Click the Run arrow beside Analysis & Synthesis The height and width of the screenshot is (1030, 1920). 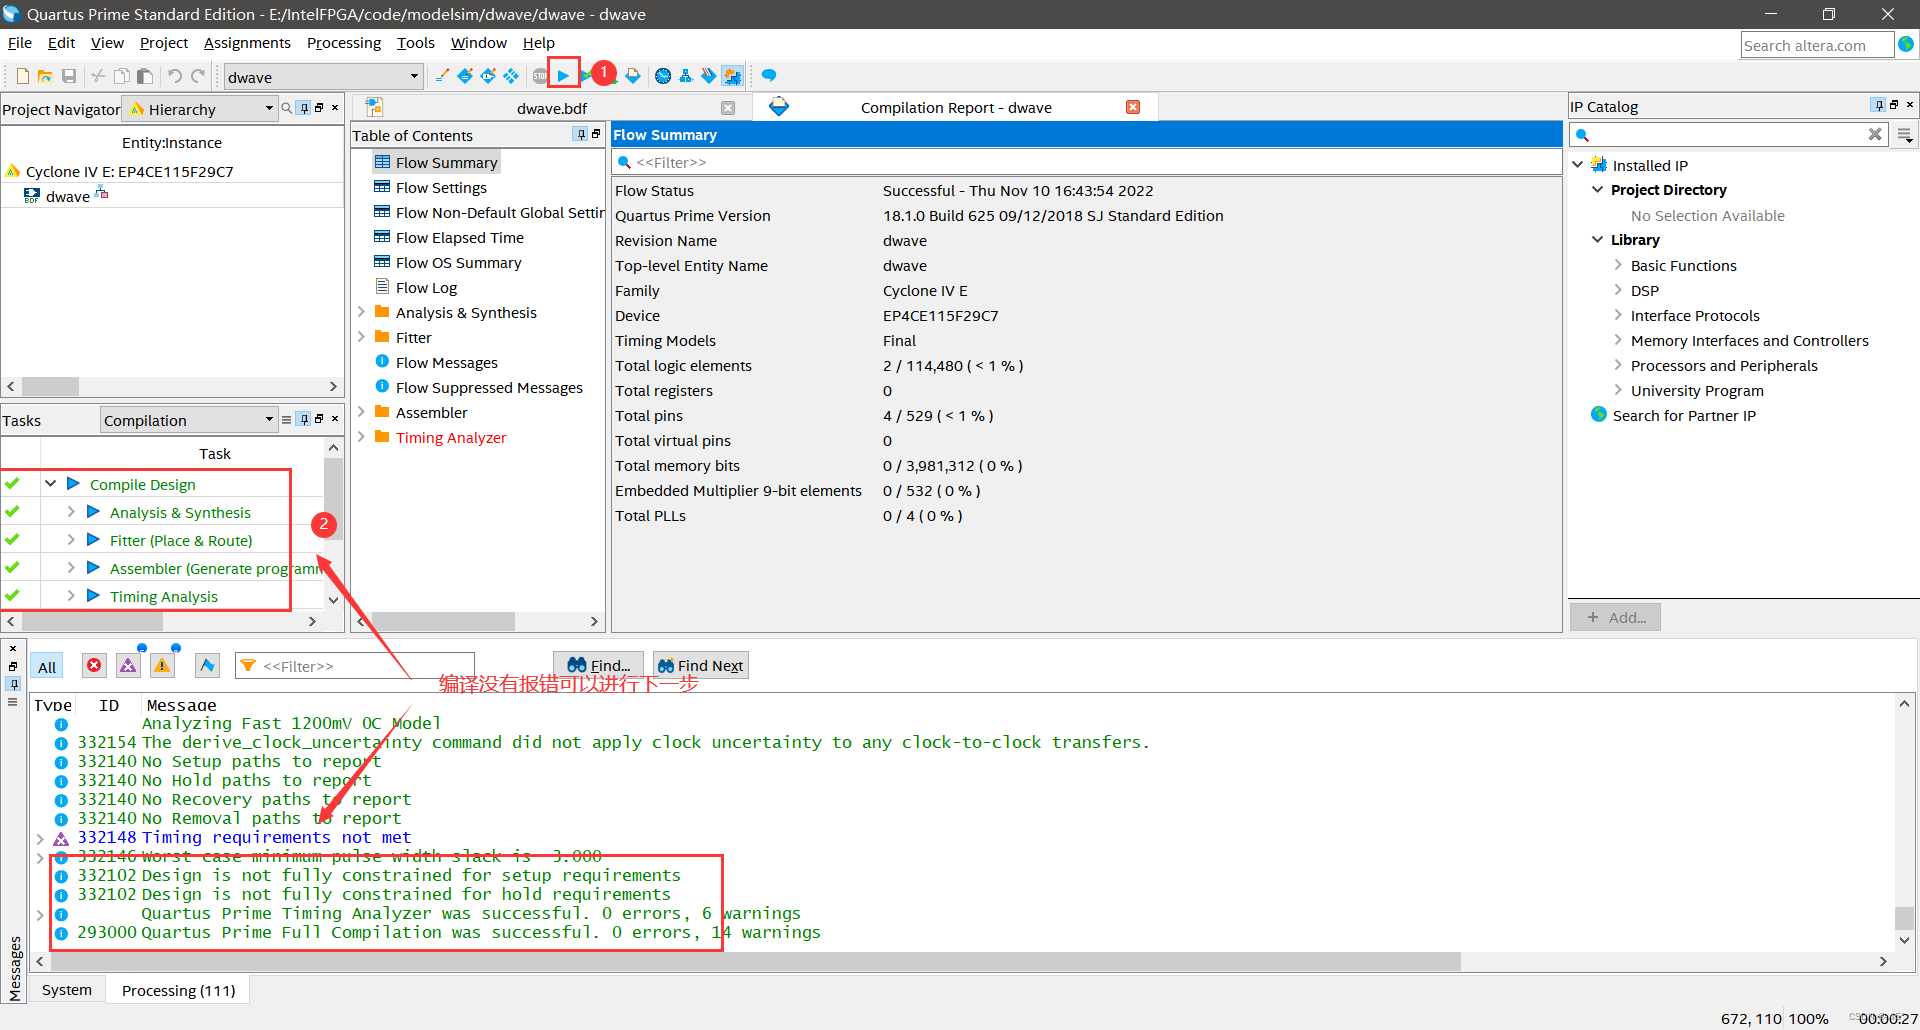[93, 512]
